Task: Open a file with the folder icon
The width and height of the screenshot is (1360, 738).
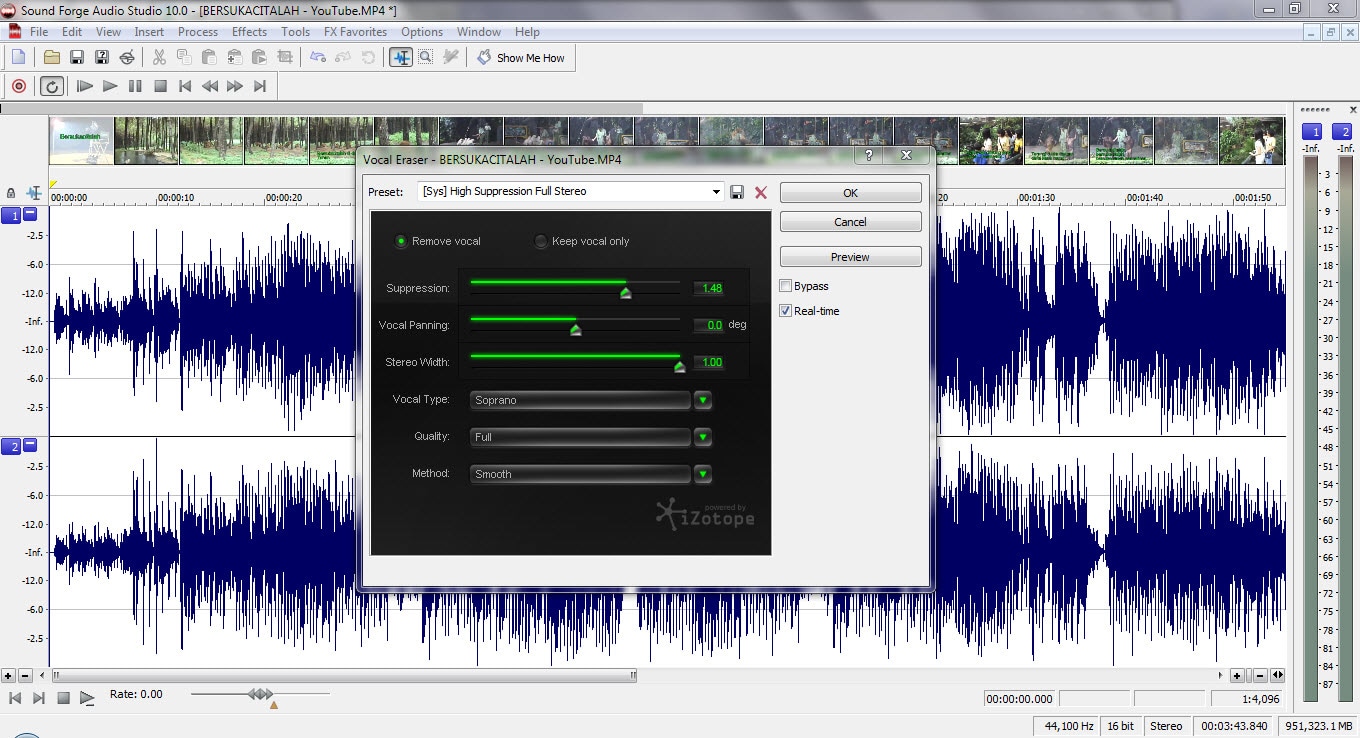Action: 52,57
